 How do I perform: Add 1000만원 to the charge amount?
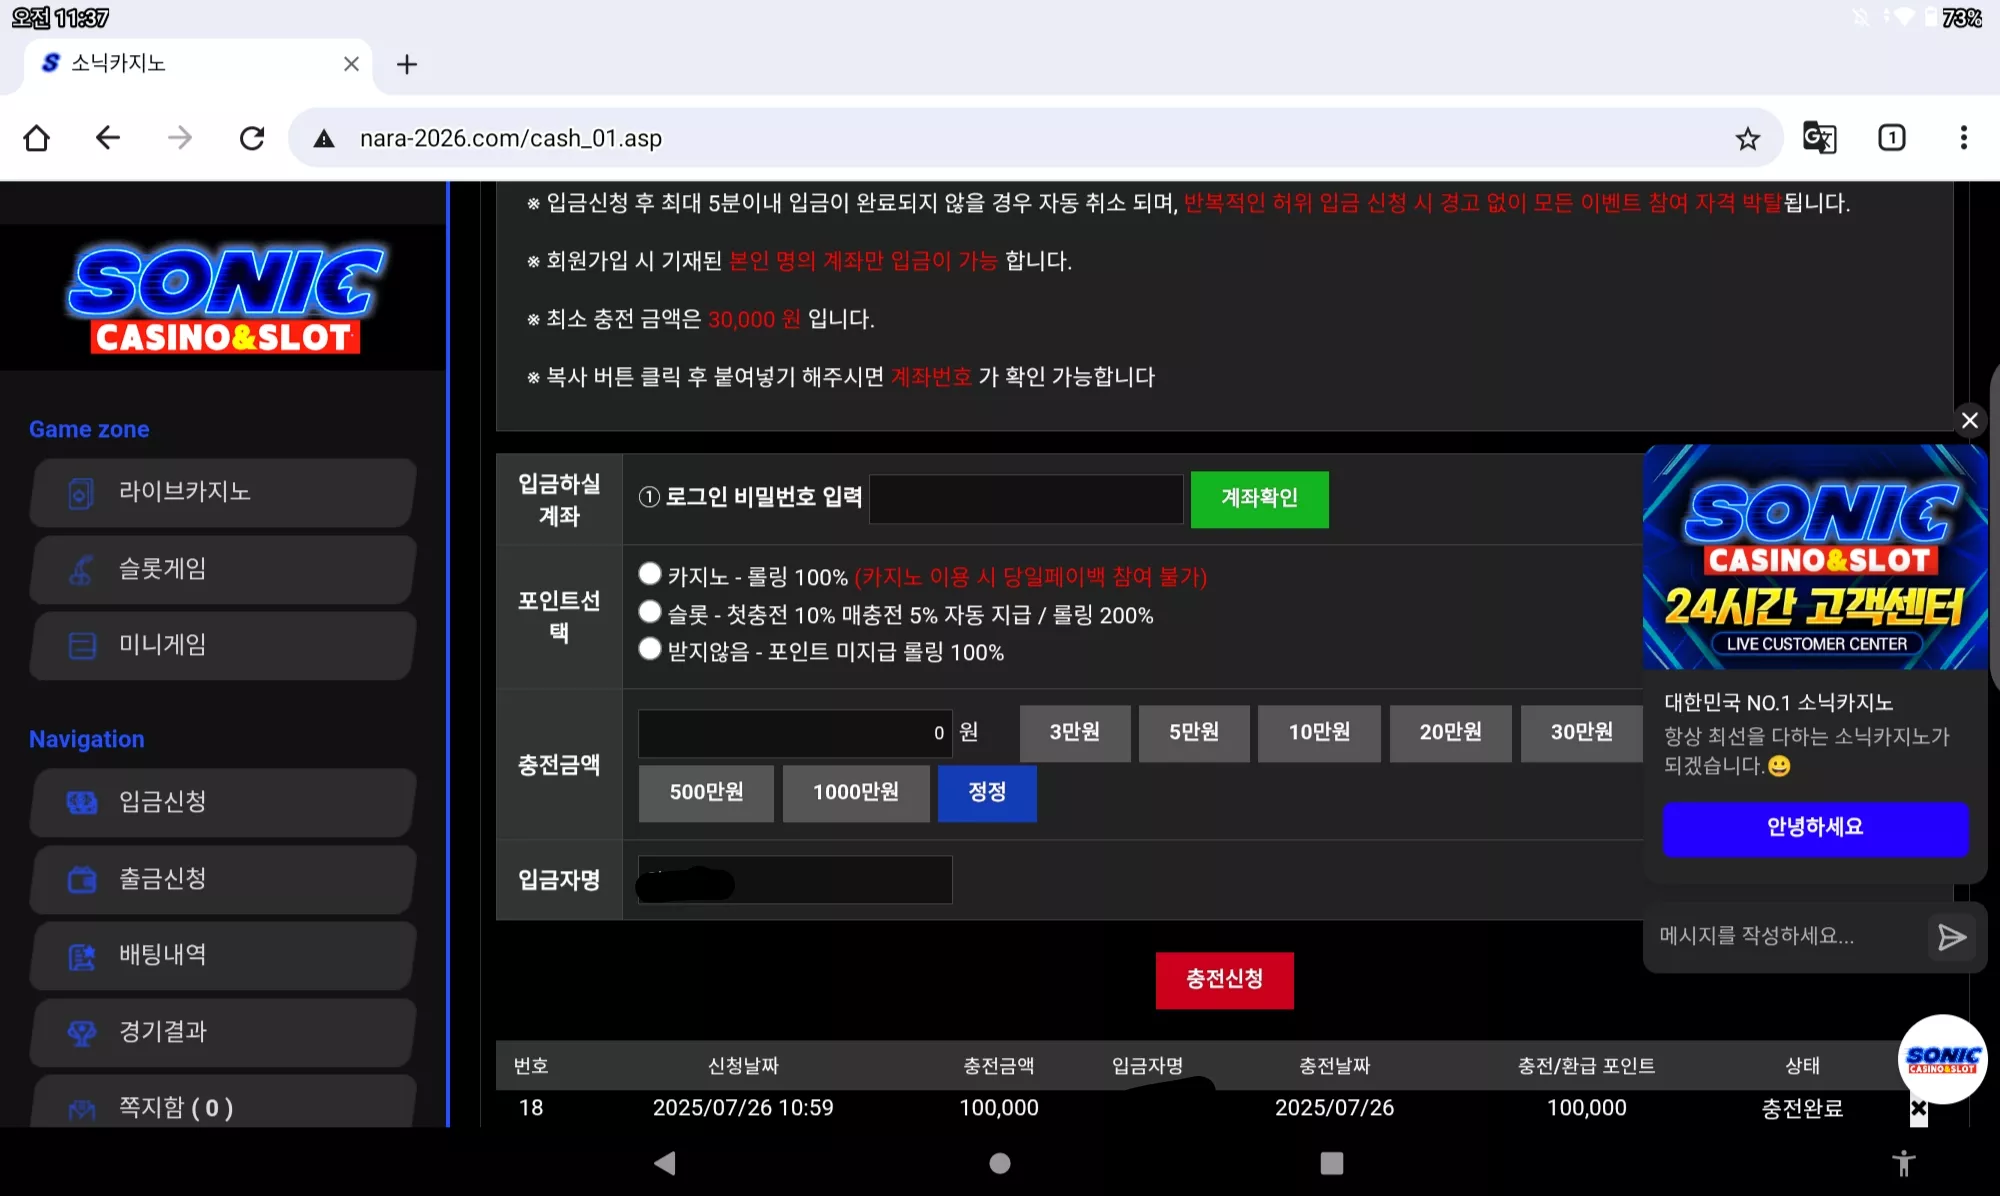856,793
